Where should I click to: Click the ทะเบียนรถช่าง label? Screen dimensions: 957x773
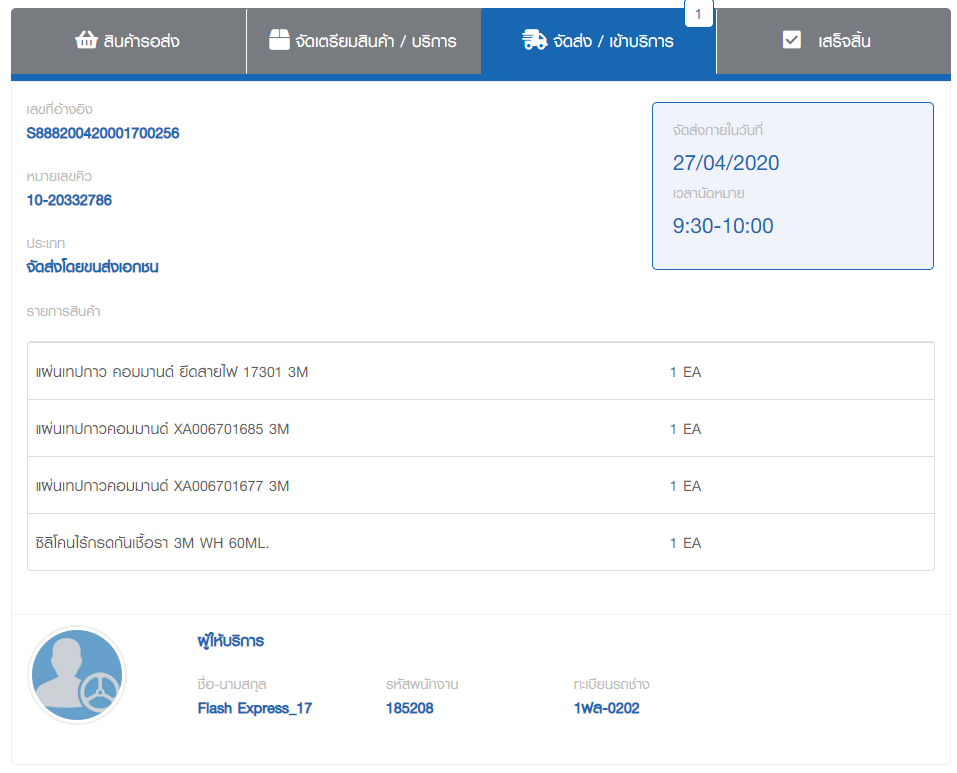point(612,685)
